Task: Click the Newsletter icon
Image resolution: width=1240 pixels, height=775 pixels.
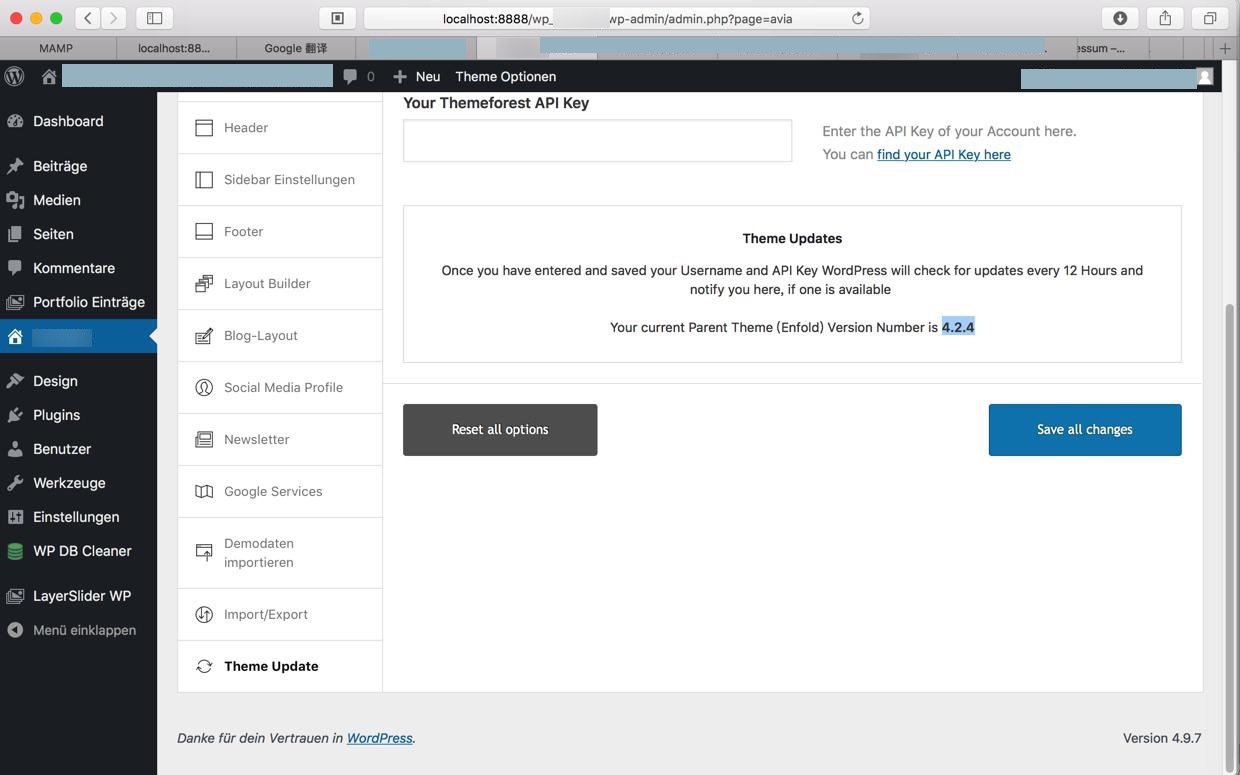Action: [204, 440]
